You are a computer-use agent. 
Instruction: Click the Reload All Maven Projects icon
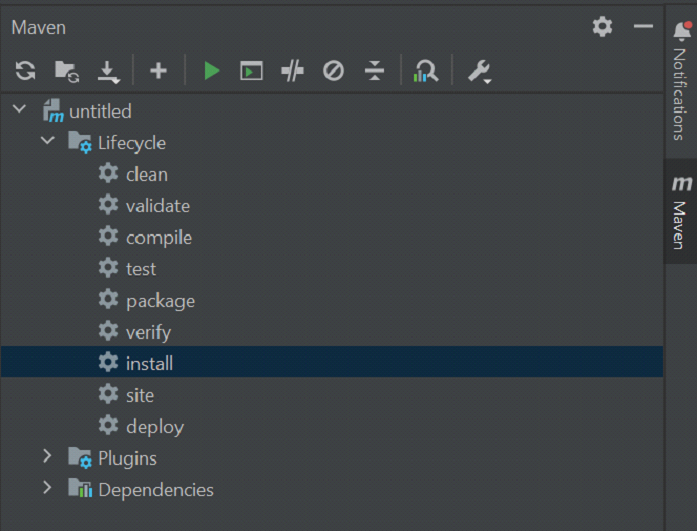(26, 71)
